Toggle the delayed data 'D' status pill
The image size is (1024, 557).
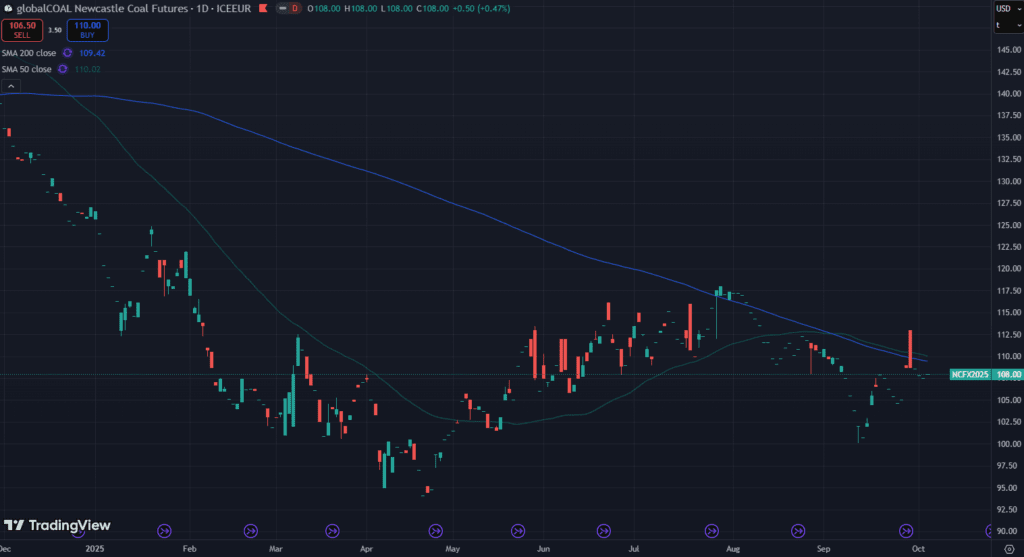point(296,9)
